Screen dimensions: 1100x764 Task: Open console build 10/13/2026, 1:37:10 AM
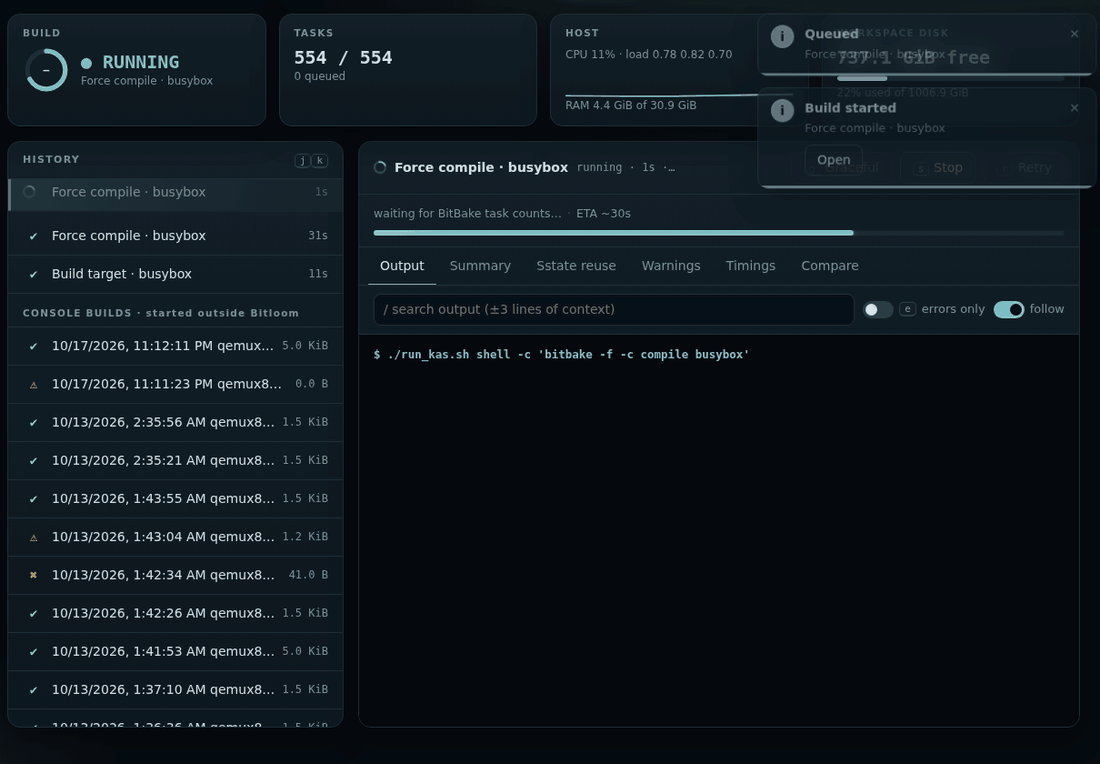click(x=175, y=690)
